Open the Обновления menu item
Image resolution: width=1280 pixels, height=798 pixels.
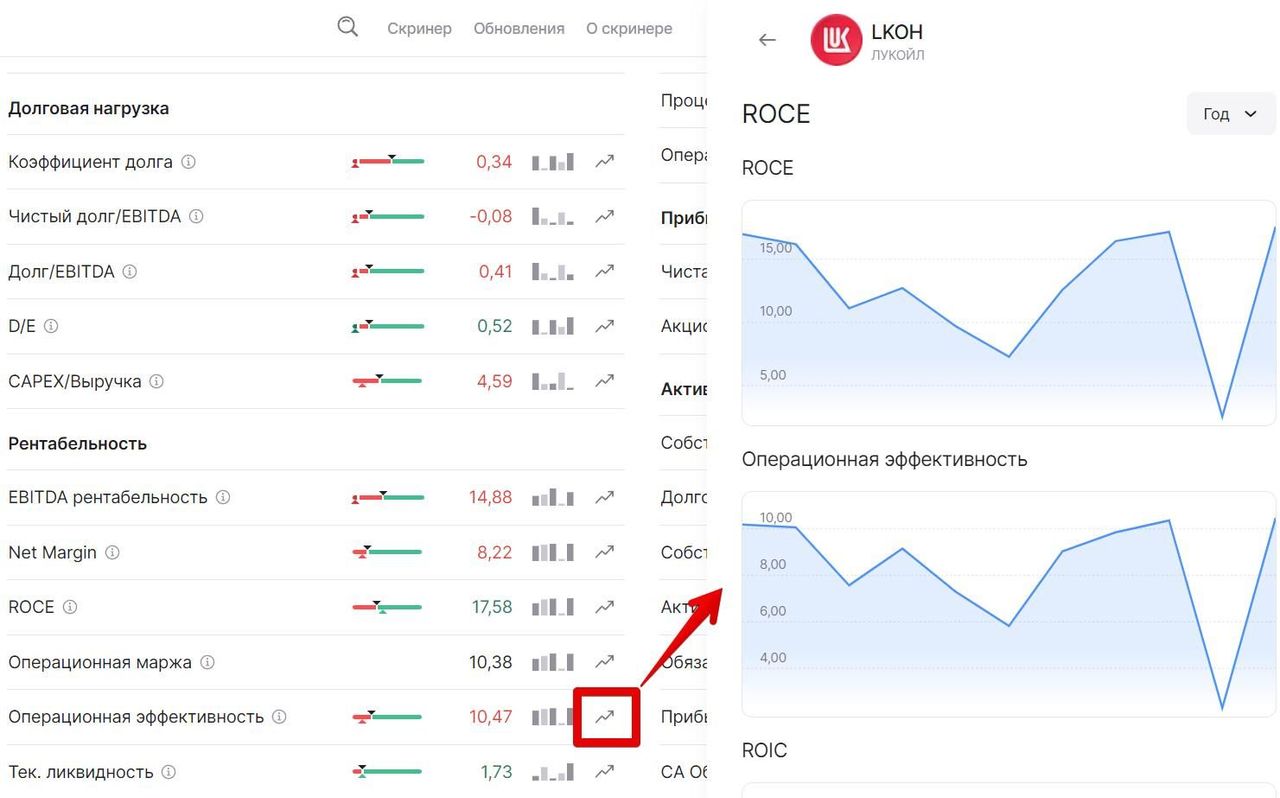[519, 29]
